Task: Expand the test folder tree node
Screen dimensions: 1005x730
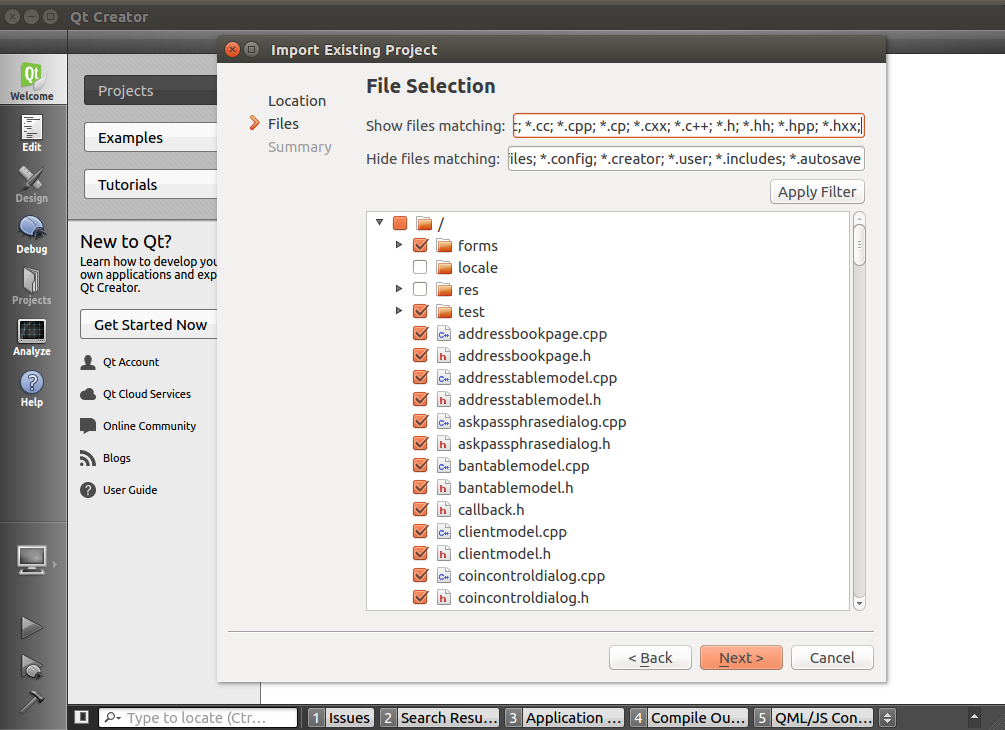Action: (399, 311)
